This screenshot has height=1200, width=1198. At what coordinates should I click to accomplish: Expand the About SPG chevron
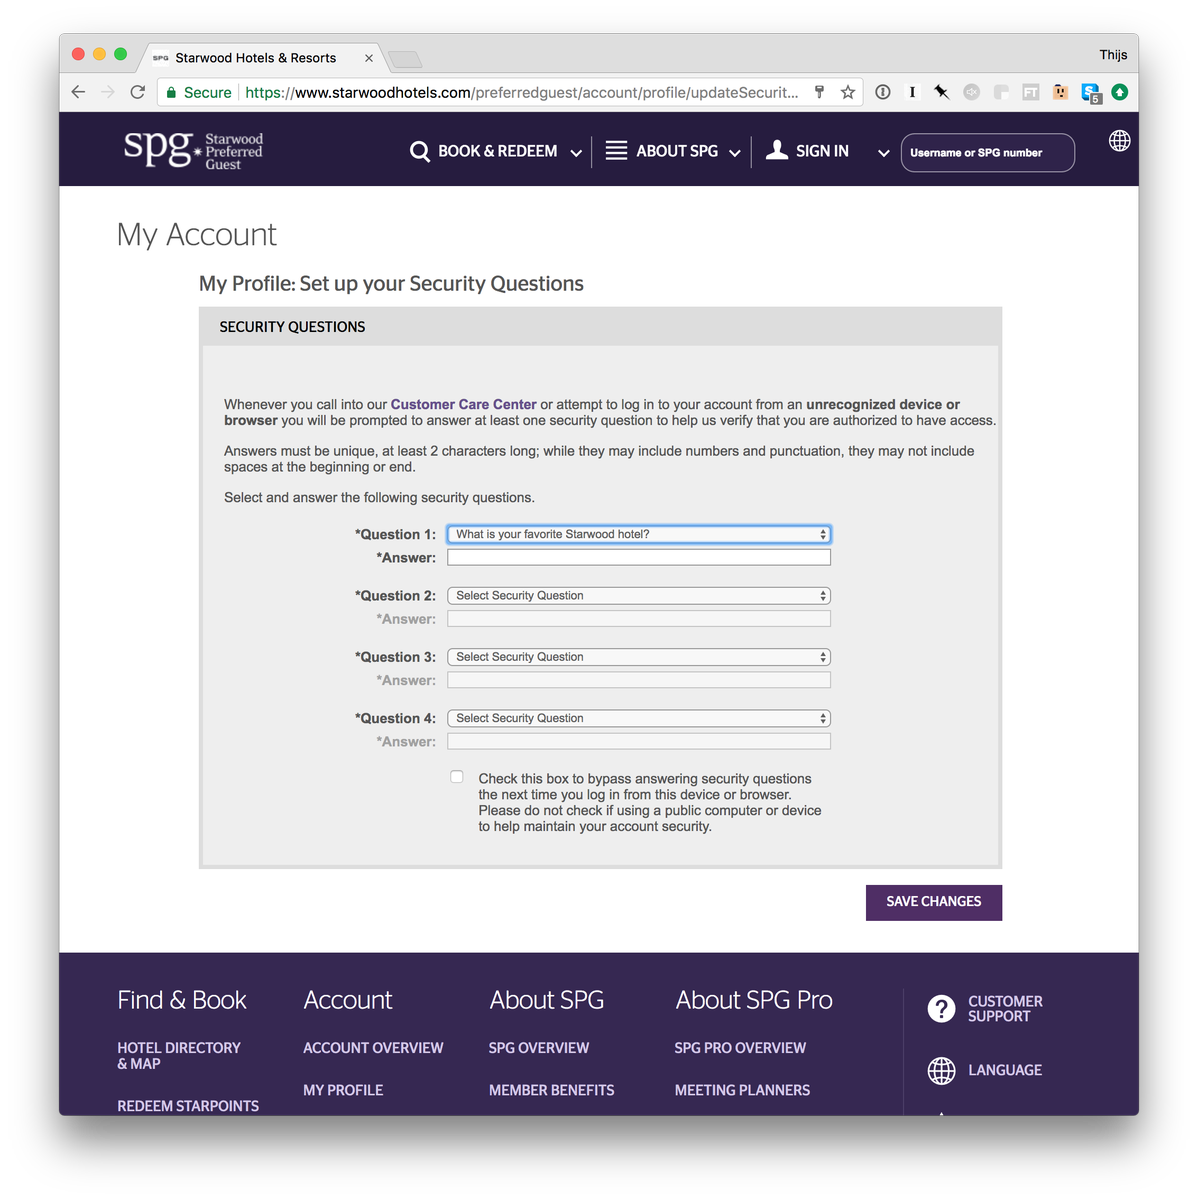pyautogui.click(x=735, y=153)
